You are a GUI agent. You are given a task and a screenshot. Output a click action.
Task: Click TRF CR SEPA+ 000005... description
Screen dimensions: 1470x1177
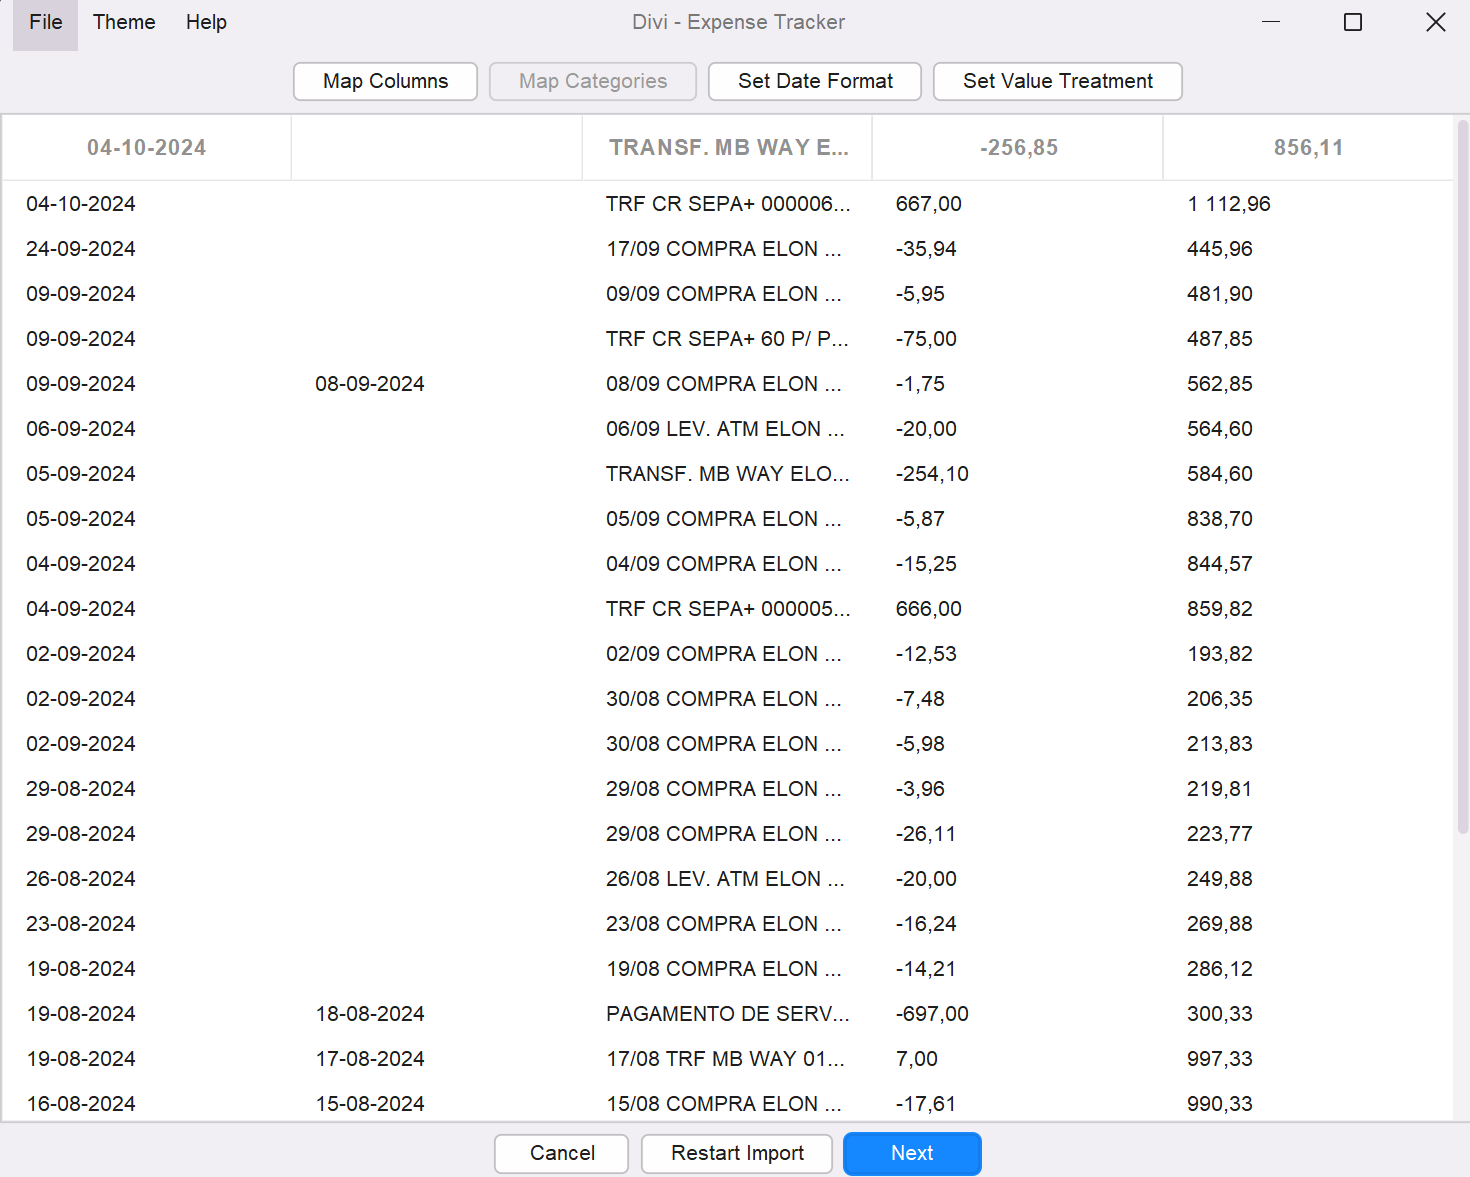click(728, 609)
